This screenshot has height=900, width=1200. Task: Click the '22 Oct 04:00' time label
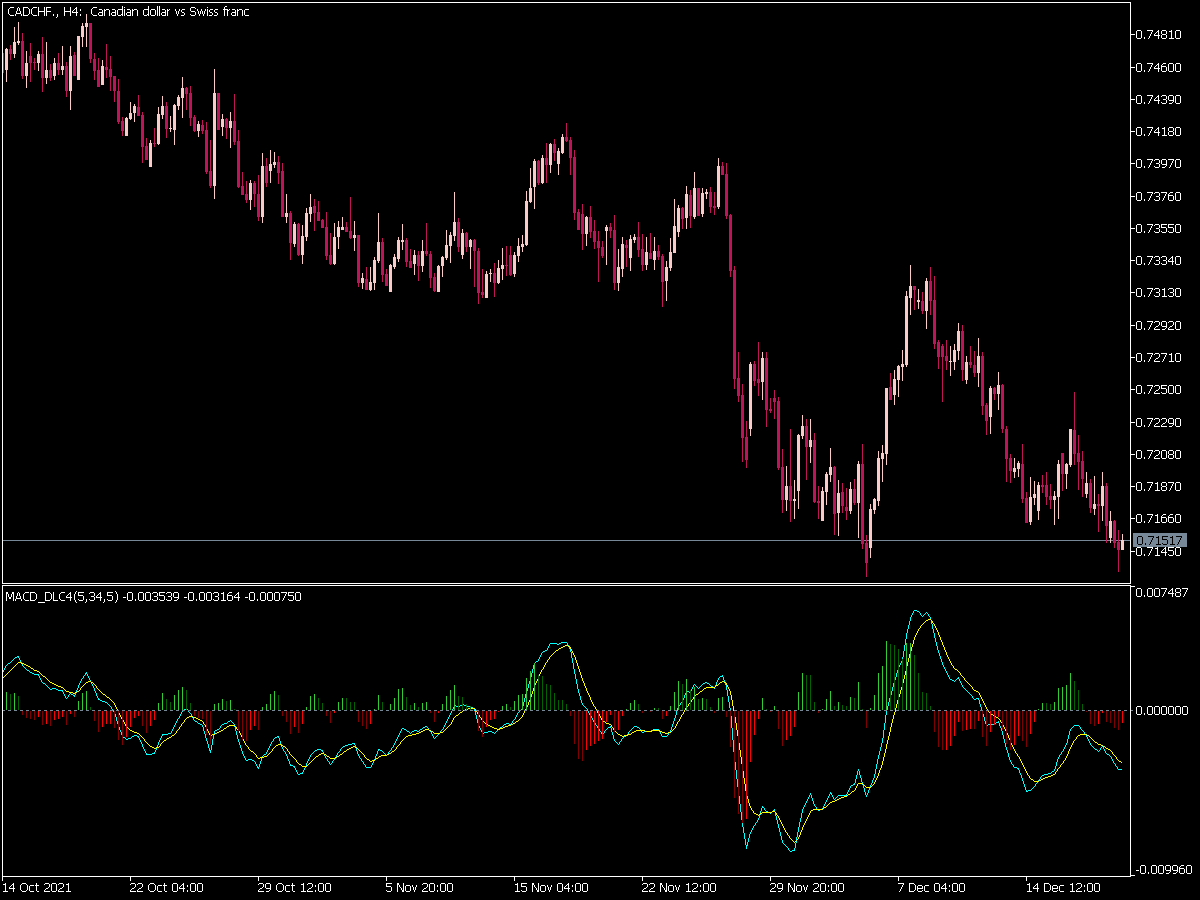tap(166, 887)
